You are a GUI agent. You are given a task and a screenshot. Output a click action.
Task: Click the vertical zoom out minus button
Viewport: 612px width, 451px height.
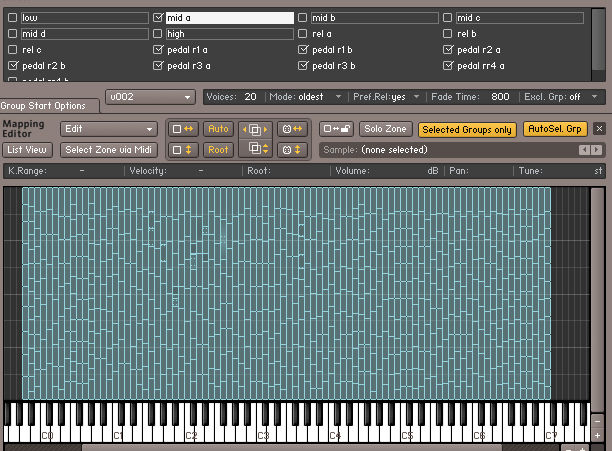(x=598, y=422)
